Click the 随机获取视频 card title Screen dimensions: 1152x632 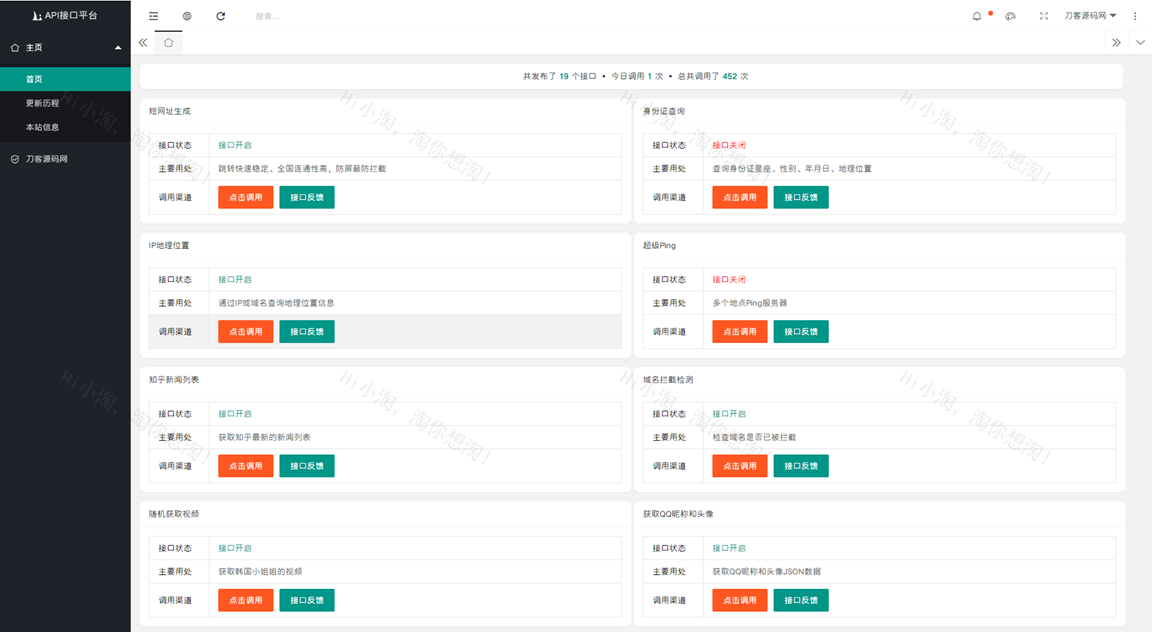[x=174, y=514]
